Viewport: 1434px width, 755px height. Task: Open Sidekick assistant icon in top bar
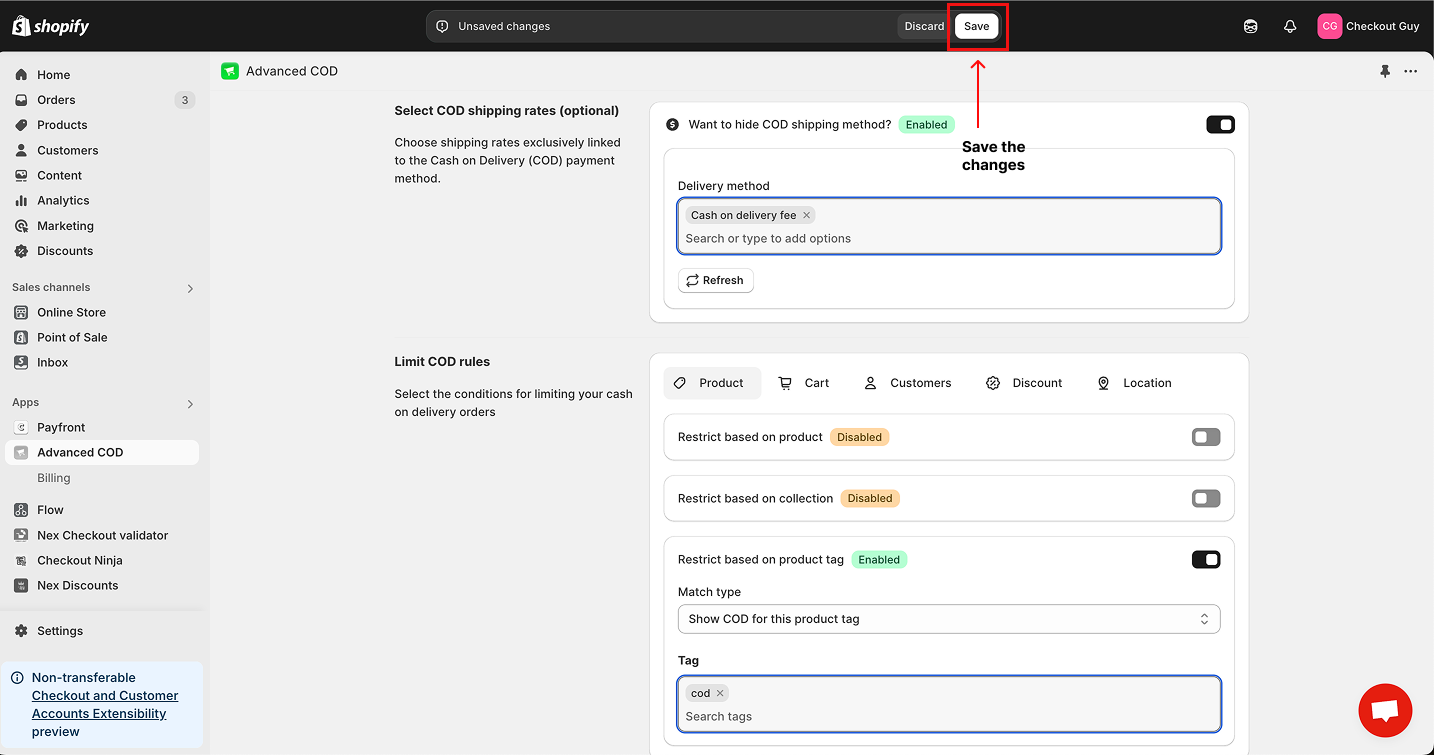pos(1250,27)
